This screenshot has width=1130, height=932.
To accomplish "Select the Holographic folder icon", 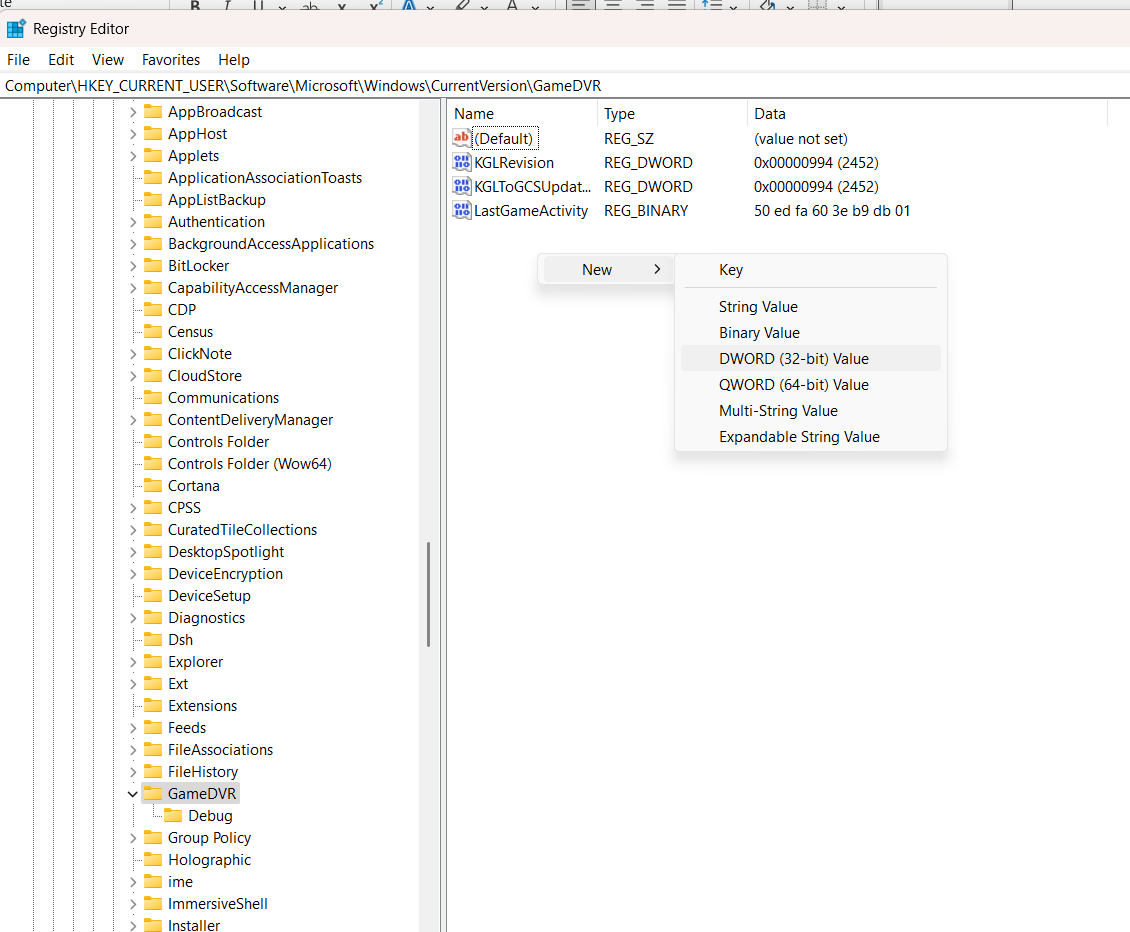I will pos(153,859).
